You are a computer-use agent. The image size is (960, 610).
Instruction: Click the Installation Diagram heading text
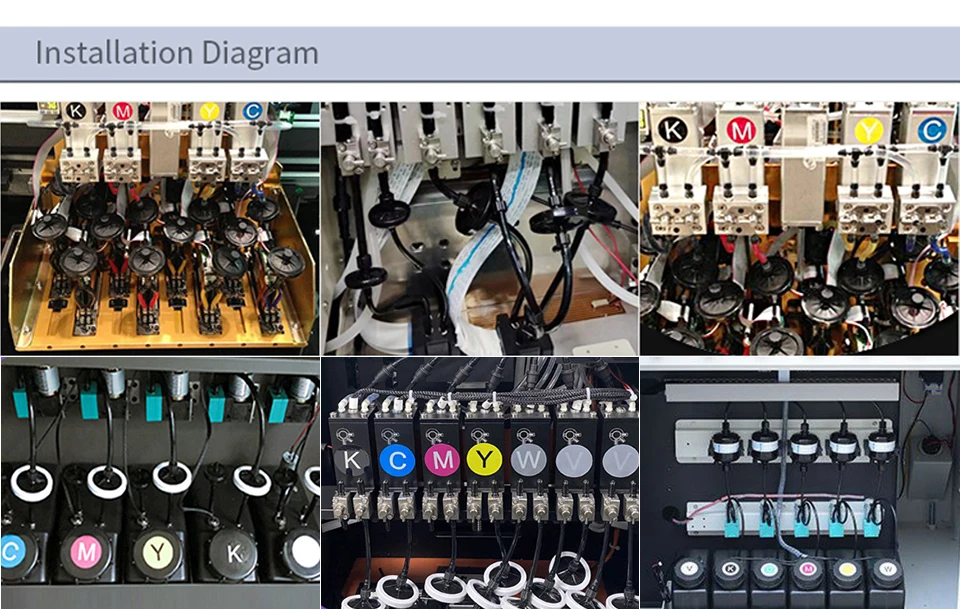pyautogui.click(x=177, y=53)
